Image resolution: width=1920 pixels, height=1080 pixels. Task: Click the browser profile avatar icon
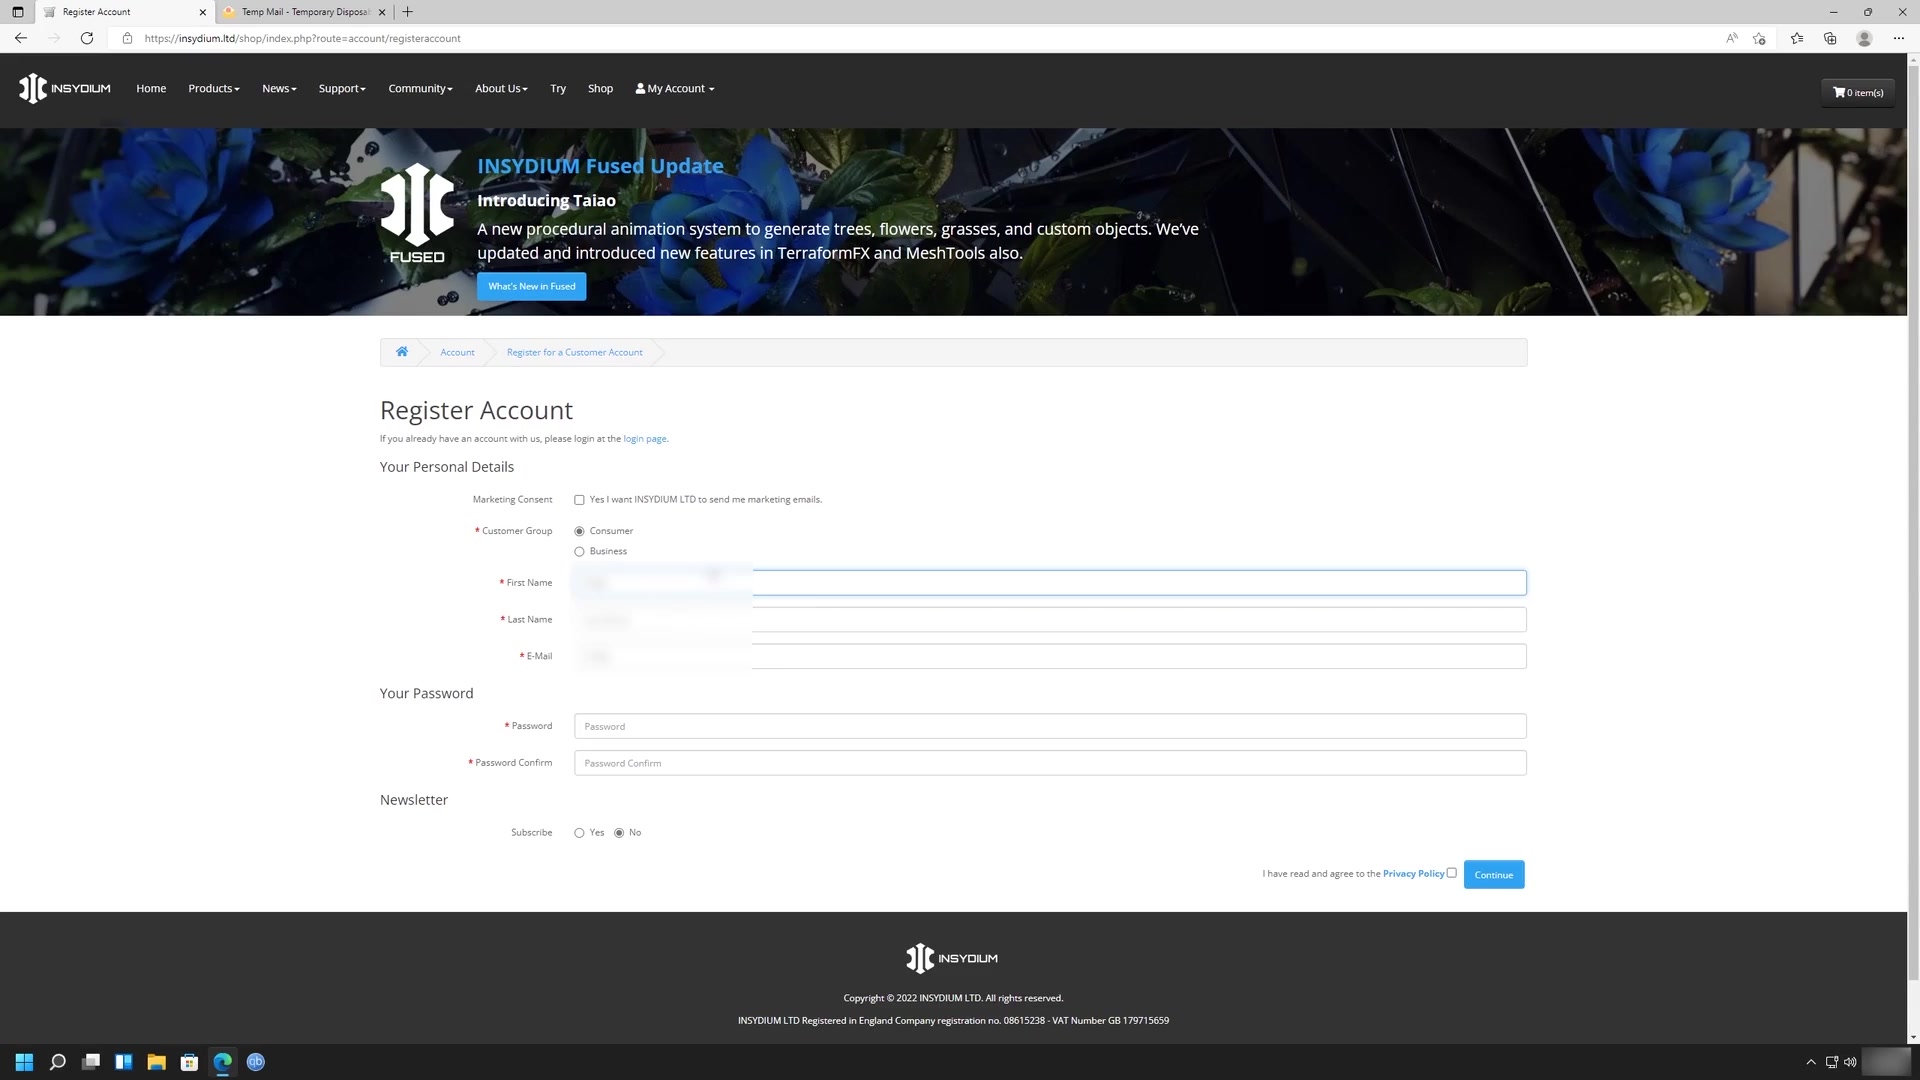pyautogui.click(x=1864, y=38)
